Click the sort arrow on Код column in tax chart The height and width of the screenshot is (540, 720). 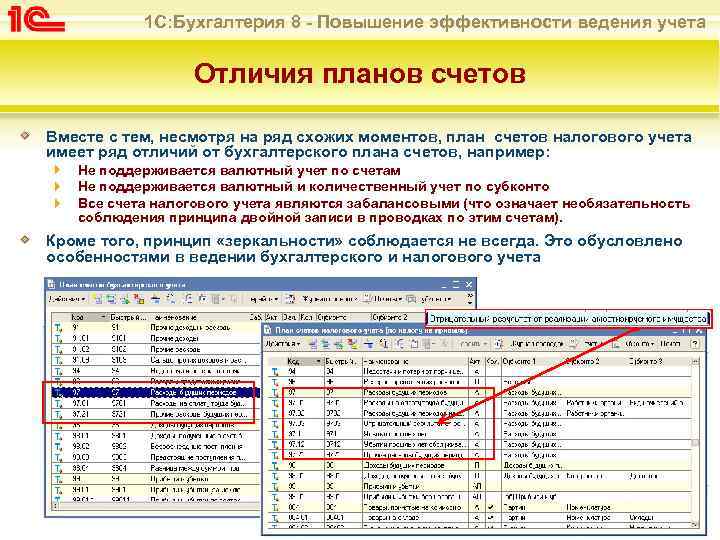coord(319,361)
